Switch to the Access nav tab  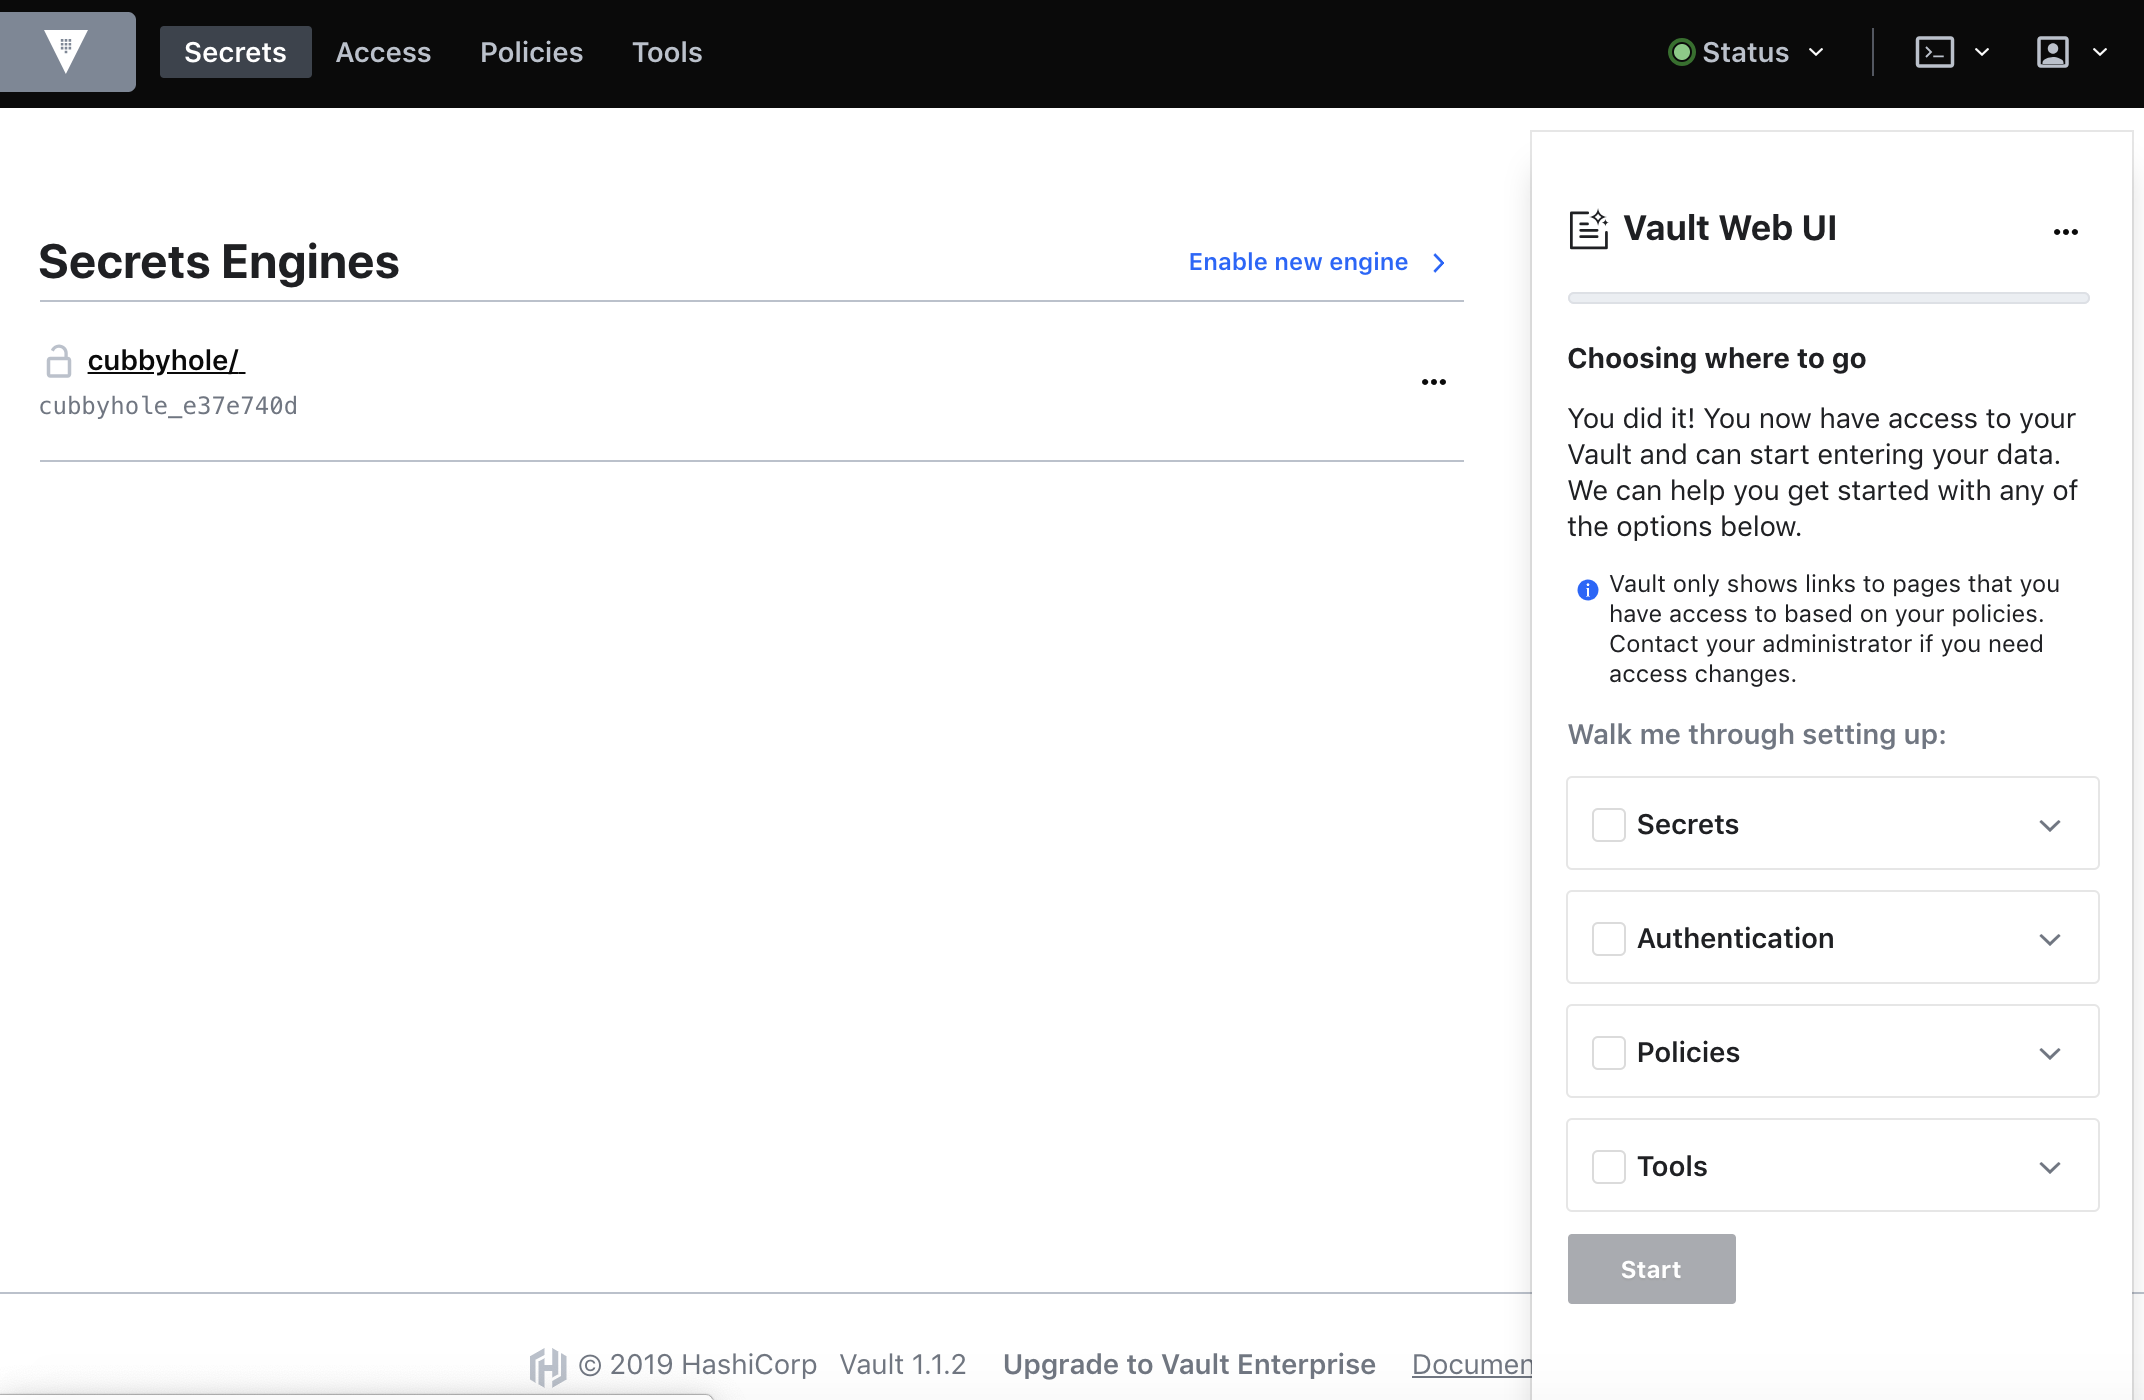pos(383,52)
